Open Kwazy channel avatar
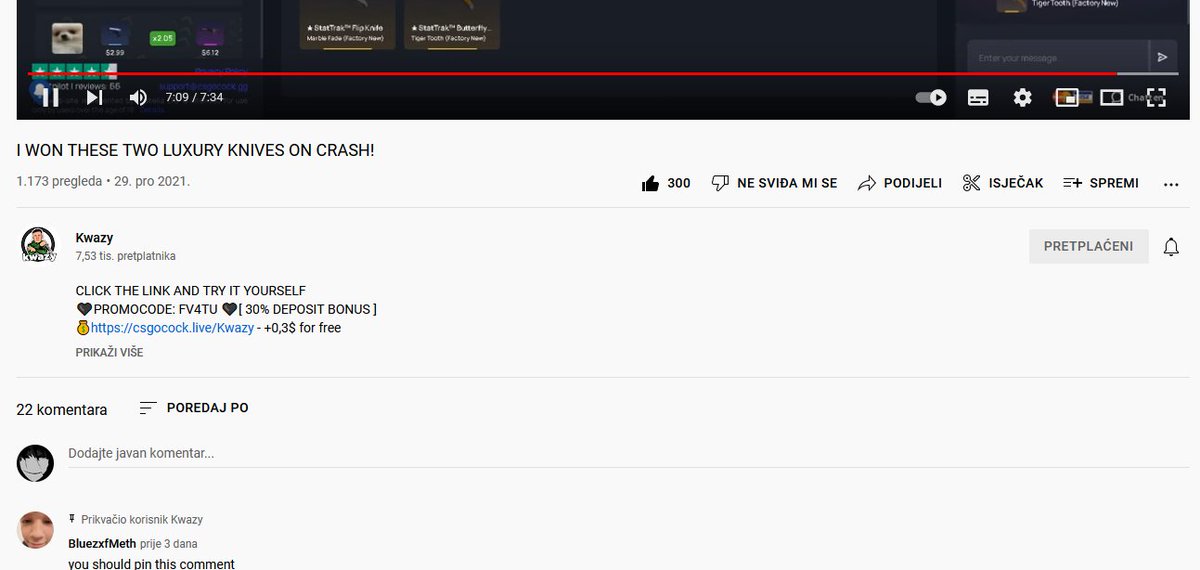This screenshot has width=1200, height=570. pyautogui.click(x=38, y=245)
